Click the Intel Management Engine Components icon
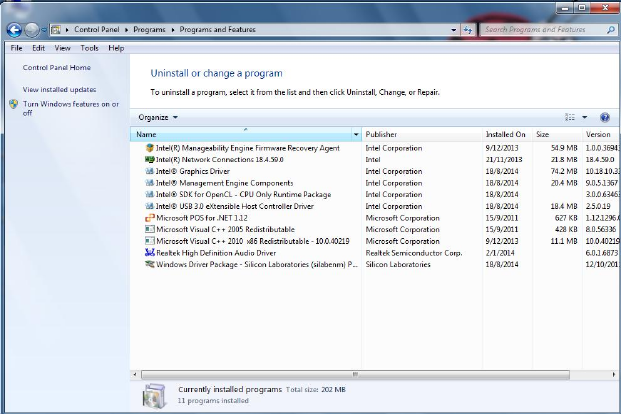Viewport: 621px width, 414px height. [150, 183]
